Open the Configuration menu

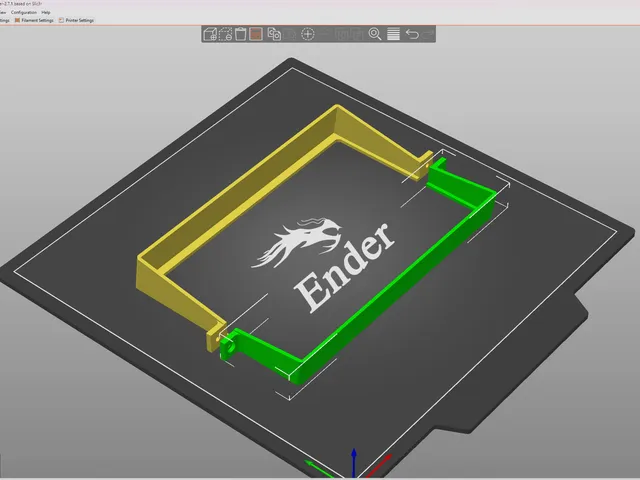pos(24,12)
